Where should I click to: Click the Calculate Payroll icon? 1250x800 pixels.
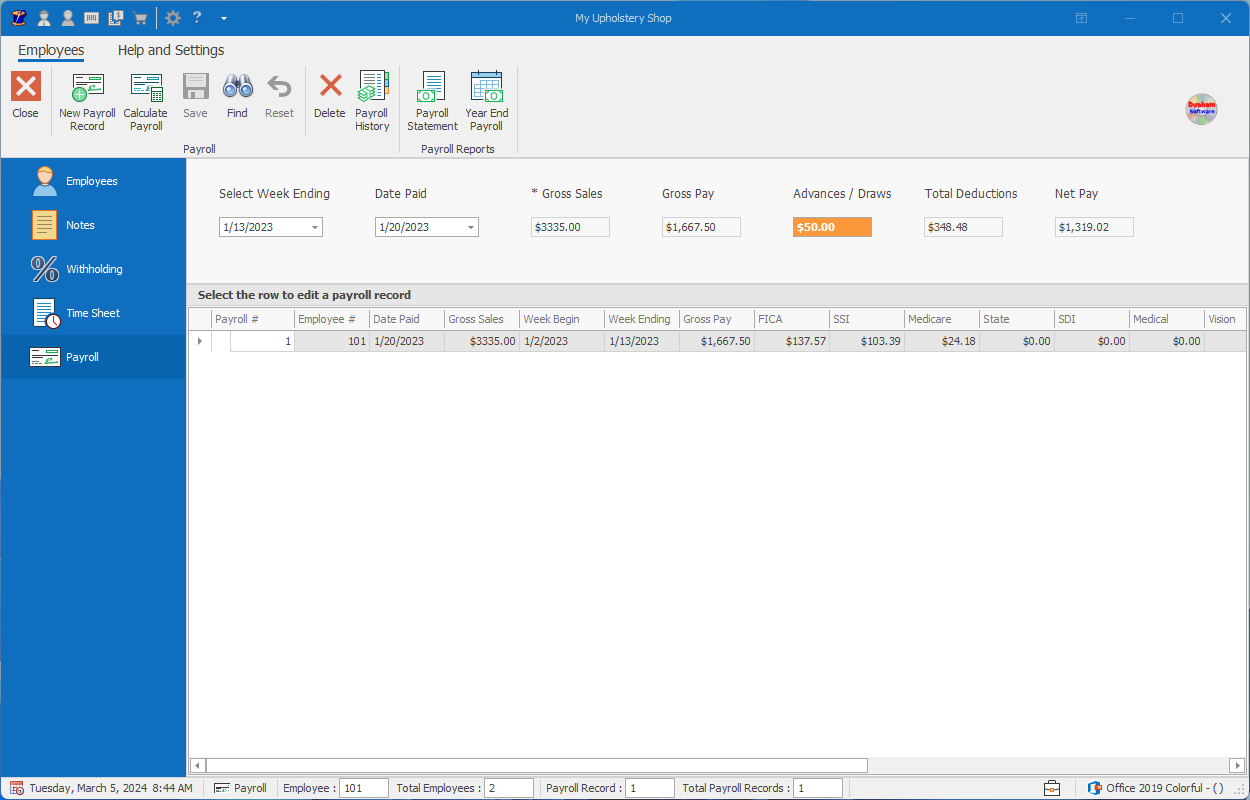point(145,98)
